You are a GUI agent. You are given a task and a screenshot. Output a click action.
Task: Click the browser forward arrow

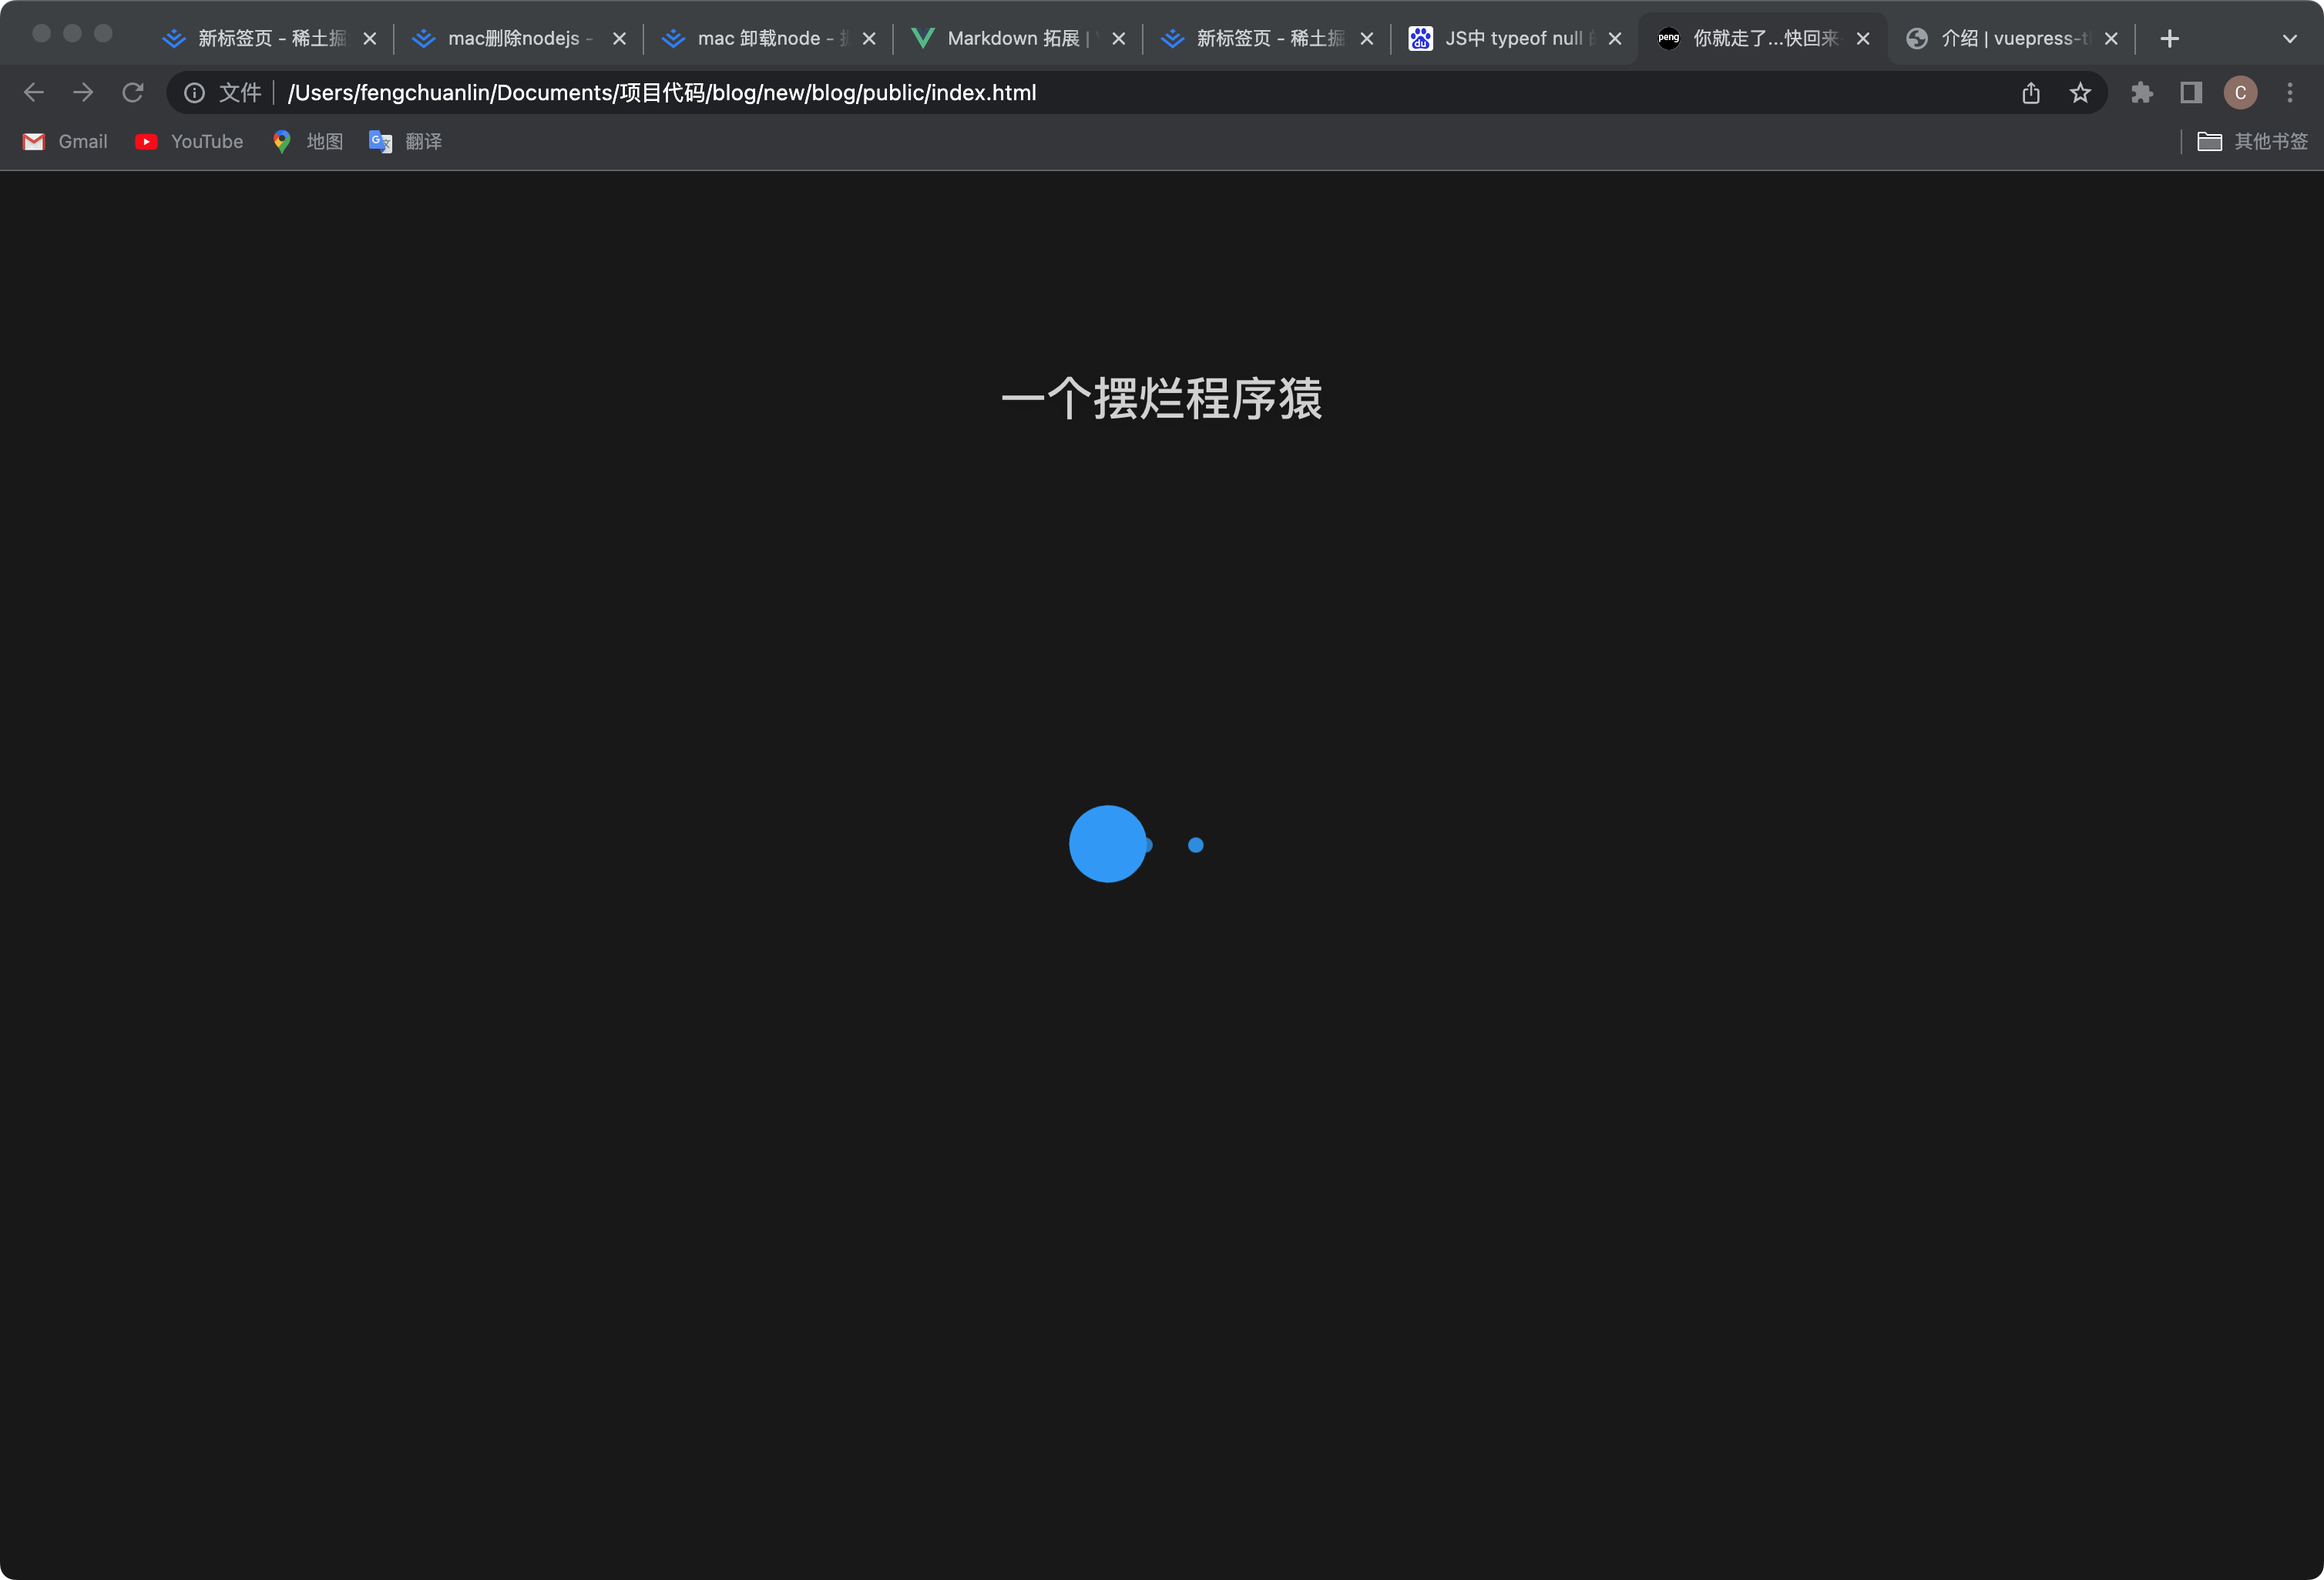coord(83,93)
